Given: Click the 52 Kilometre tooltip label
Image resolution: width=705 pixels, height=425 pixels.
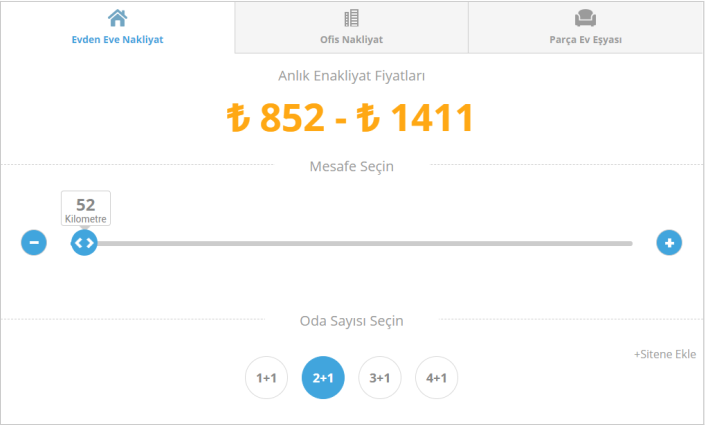Looking at the screenshot, I should tap(86, 208).
